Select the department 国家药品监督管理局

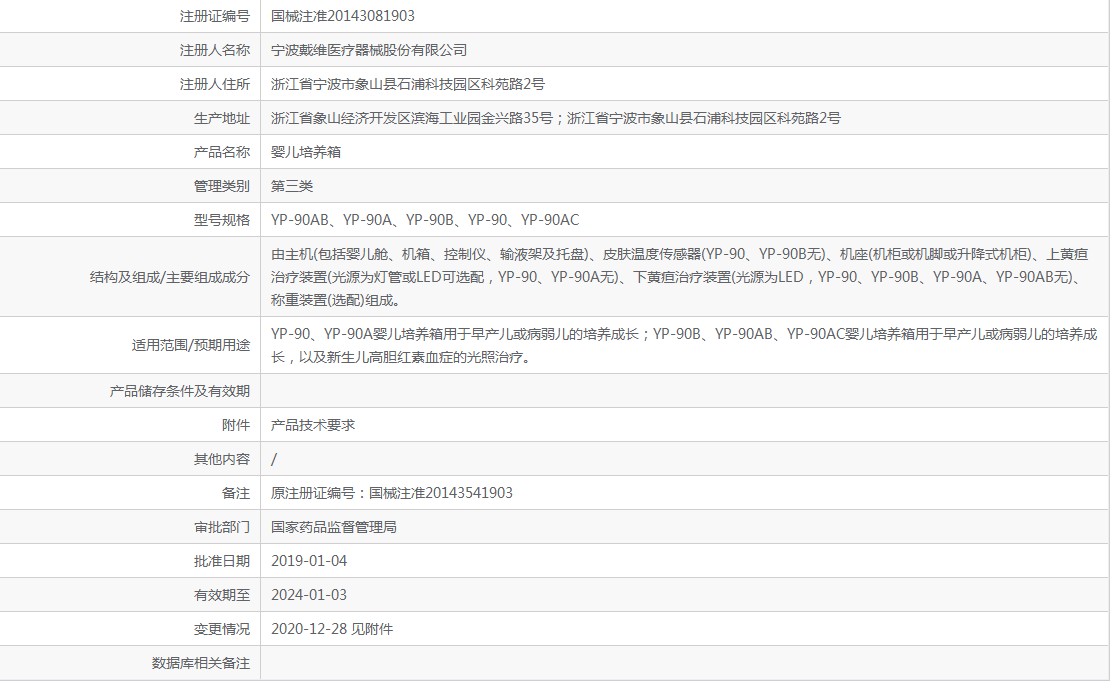pos(334,527)
